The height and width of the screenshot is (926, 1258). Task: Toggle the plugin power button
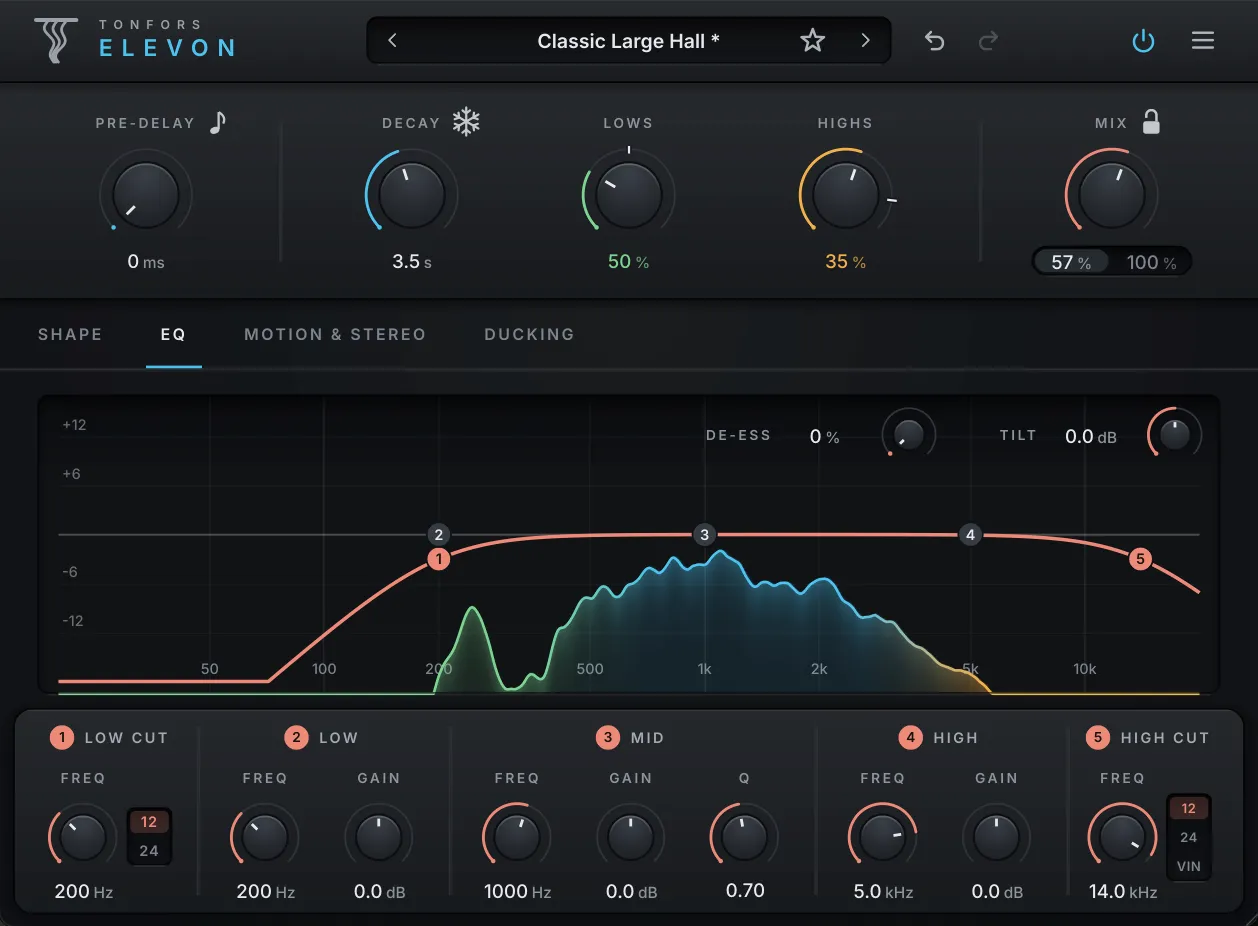pos(1143,41)
